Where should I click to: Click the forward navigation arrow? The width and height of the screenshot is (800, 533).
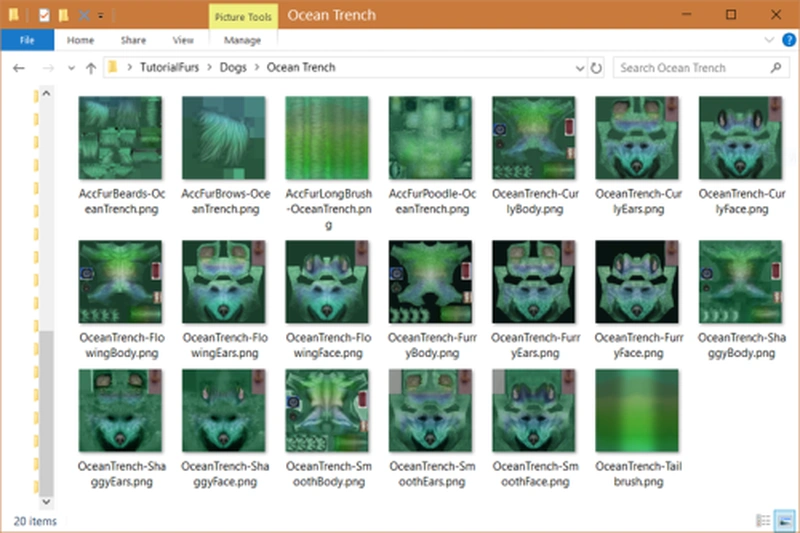[48, 68]
